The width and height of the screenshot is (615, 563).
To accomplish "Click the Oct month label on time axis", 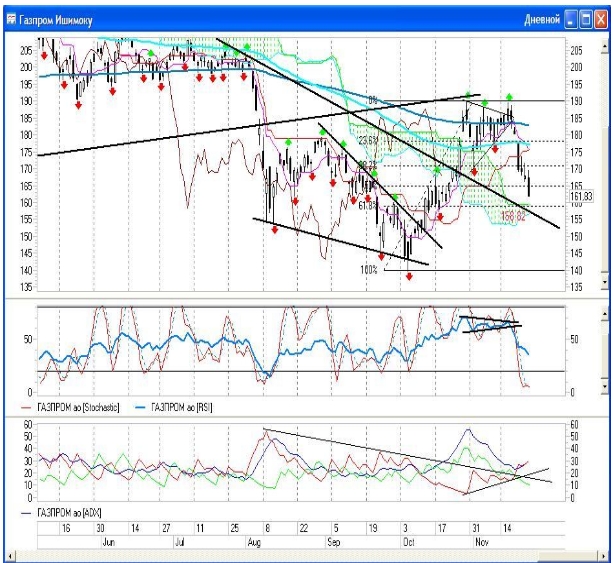I will [x=409, y=542].
